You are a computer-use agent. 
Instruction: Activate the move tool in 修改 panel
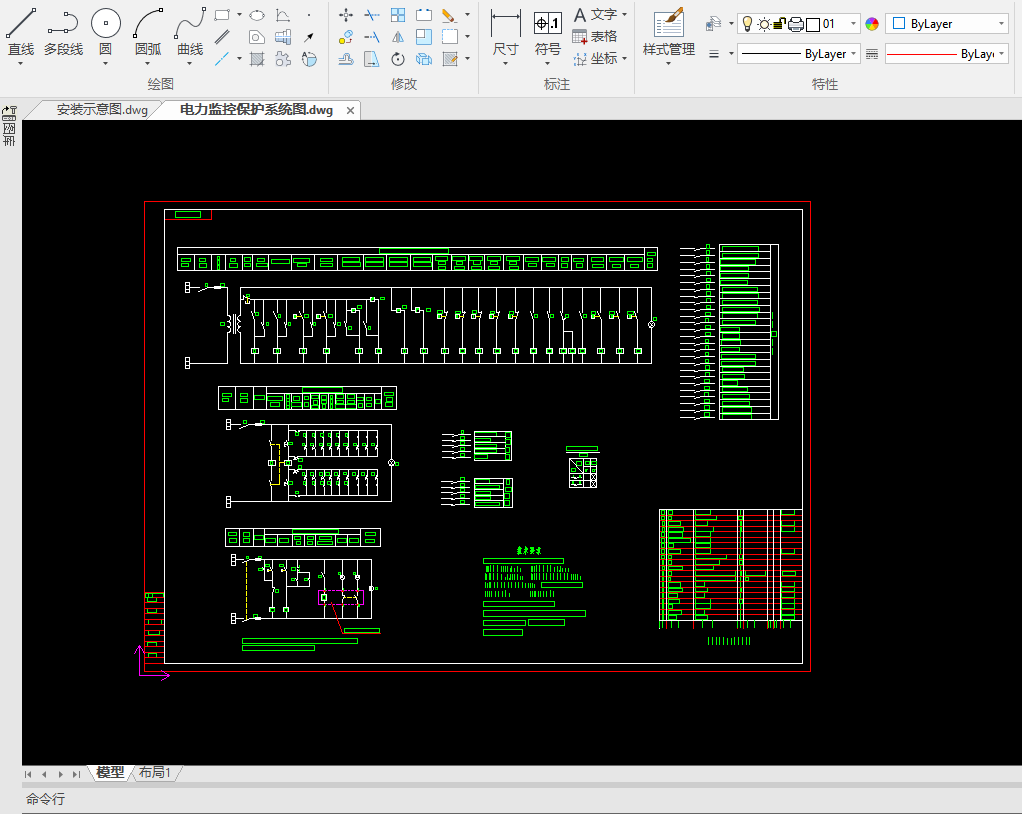[x=346, y=15]
